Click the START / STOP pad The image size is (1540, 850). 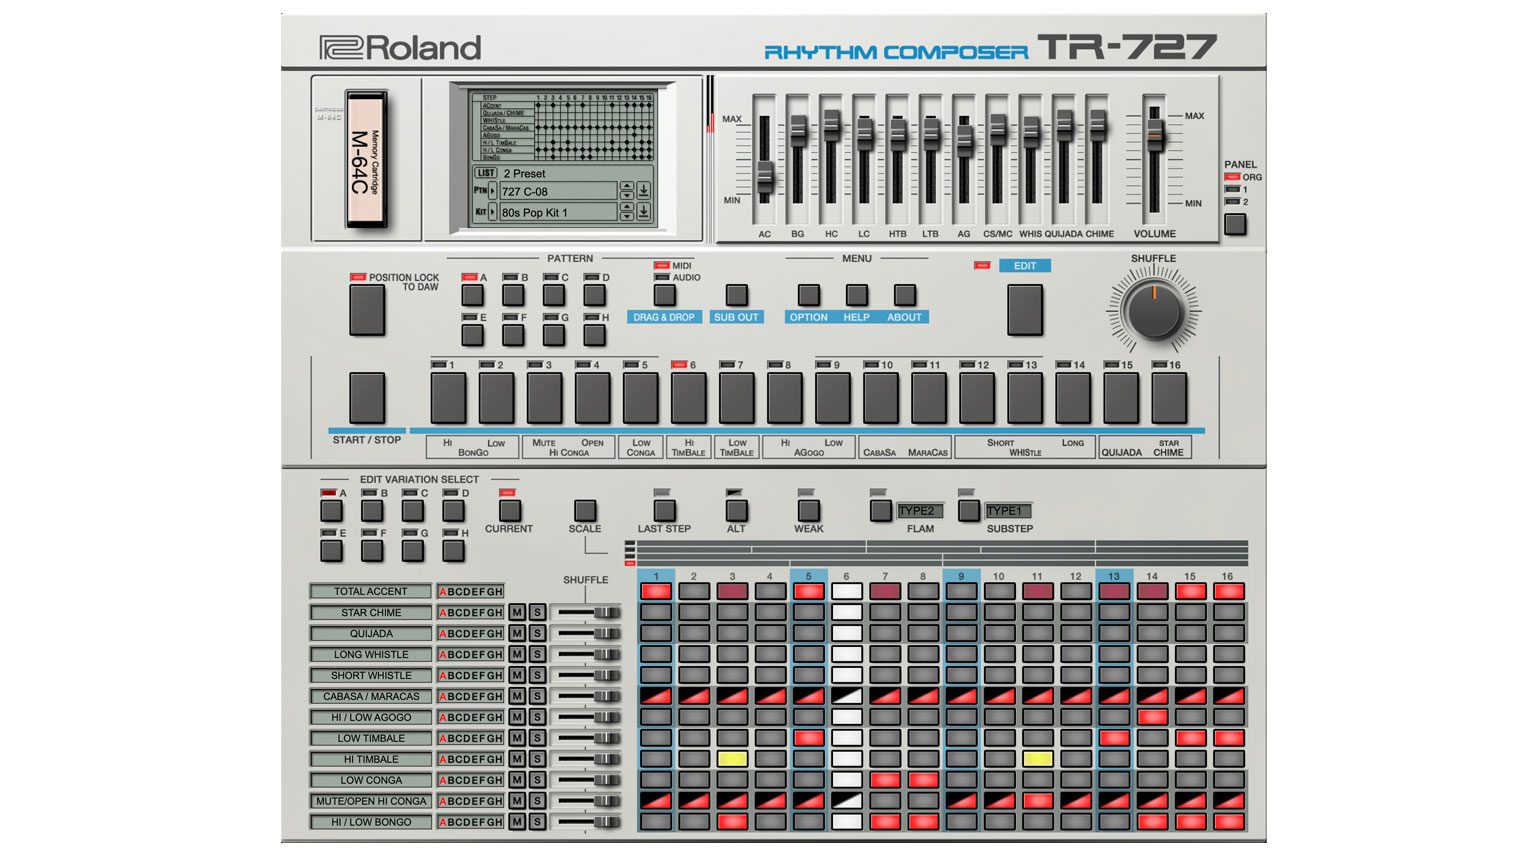(x=367, y=398)
